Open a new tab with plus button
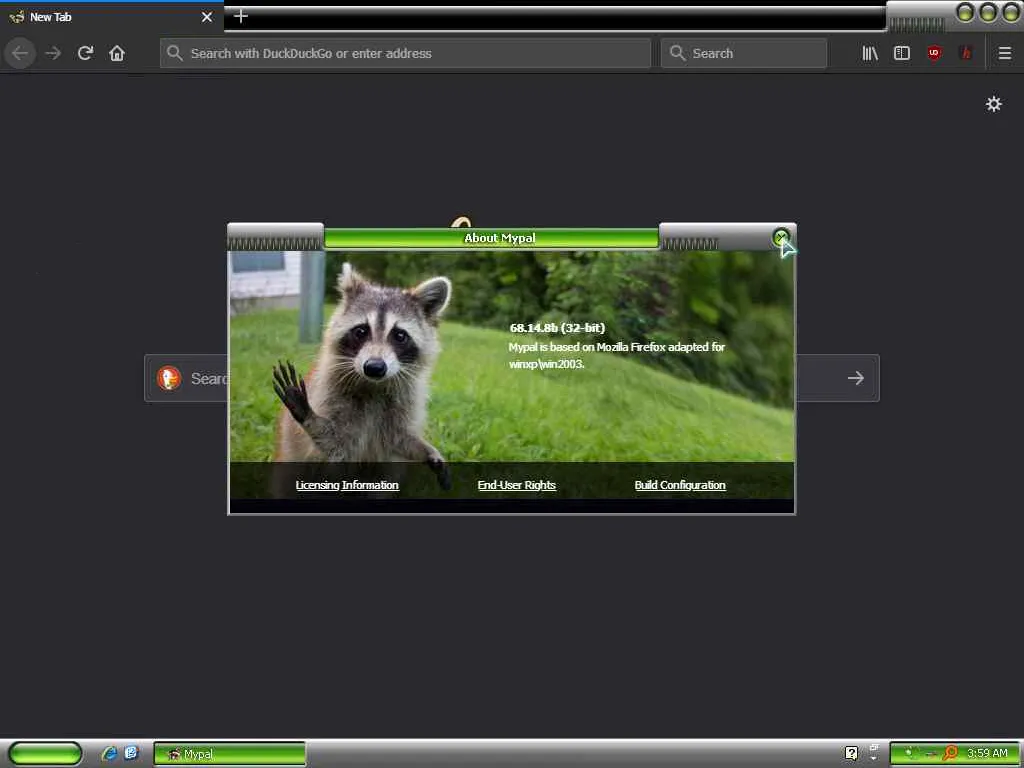 click(240, 16)
